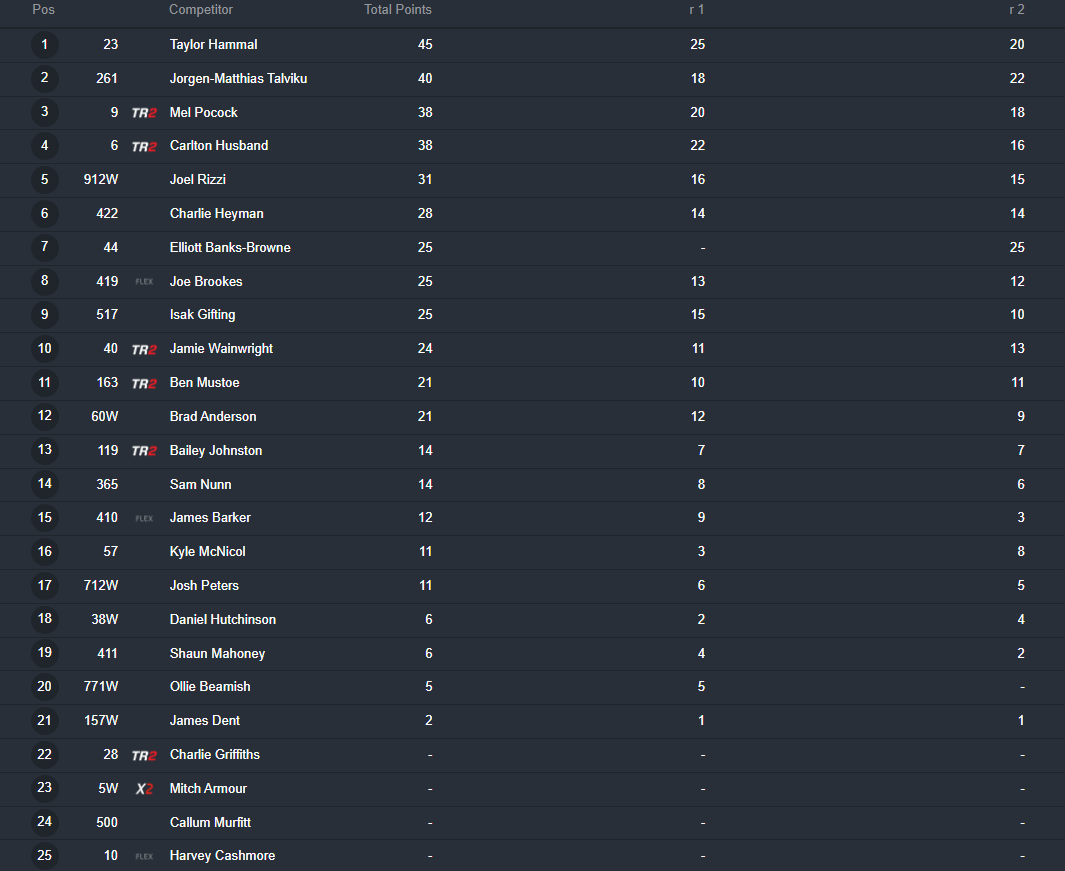
Task: Click the TR2 badge next to Carlton Husband
Action: (x=144, y=147)
